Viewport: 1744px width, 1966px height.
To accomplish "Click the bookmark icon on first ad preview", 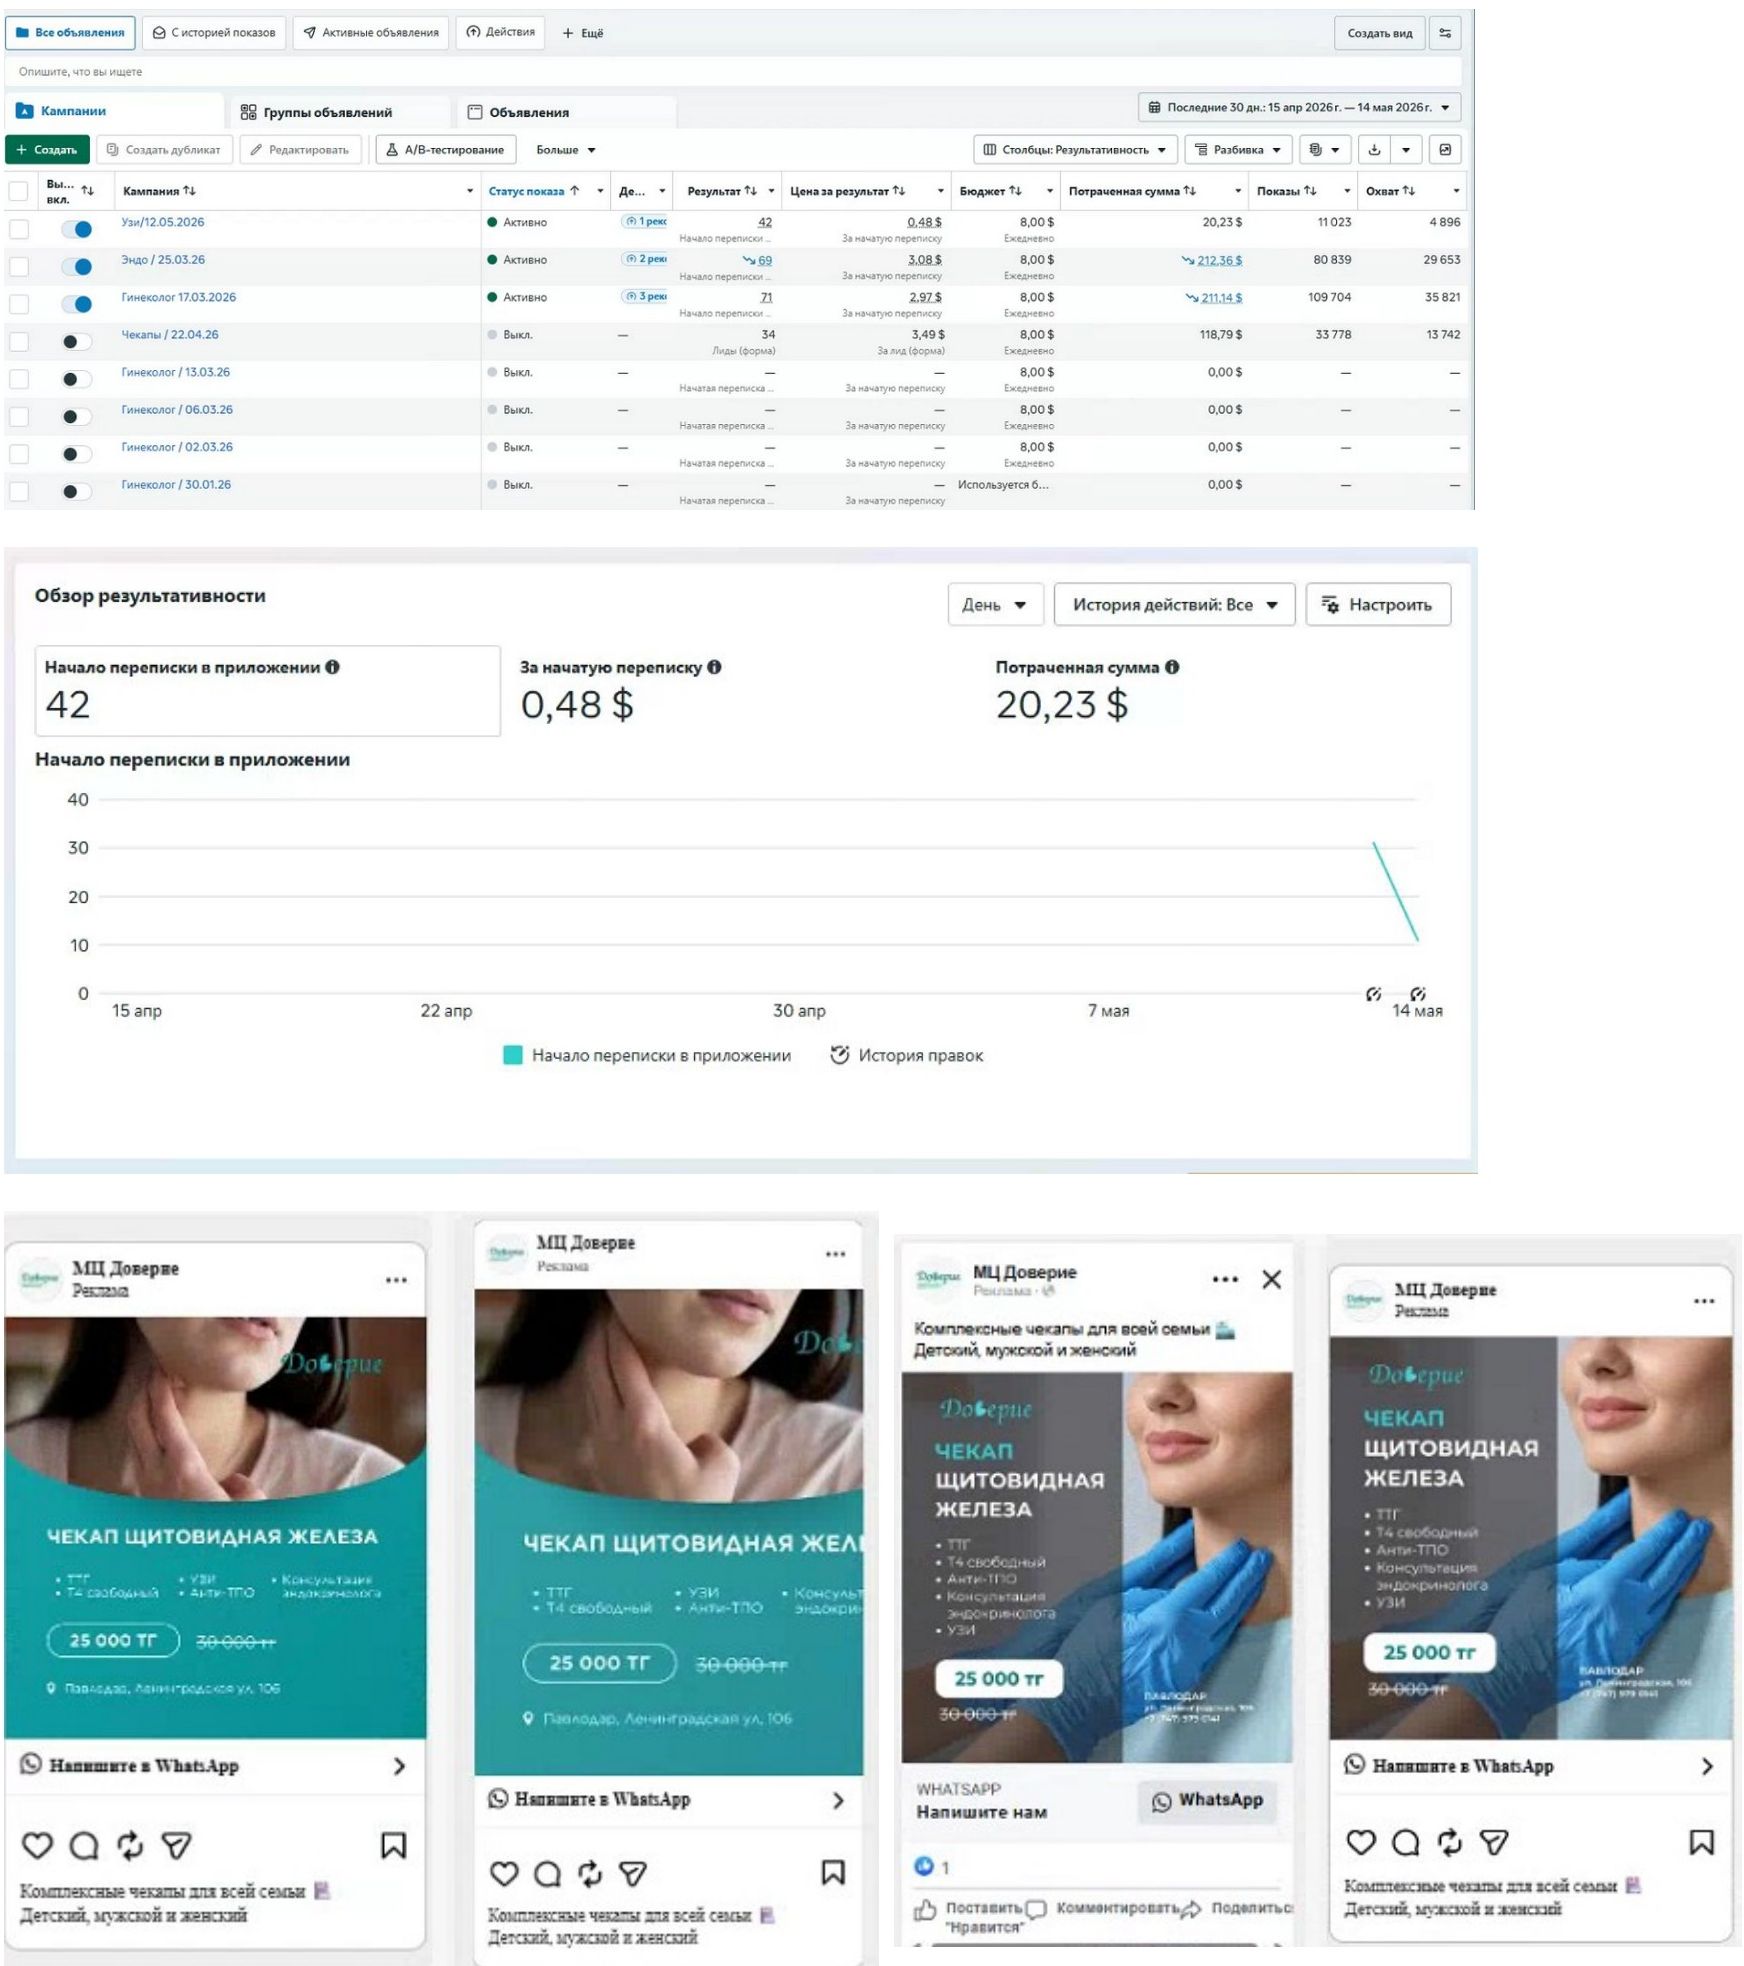I will (393, 1845).
